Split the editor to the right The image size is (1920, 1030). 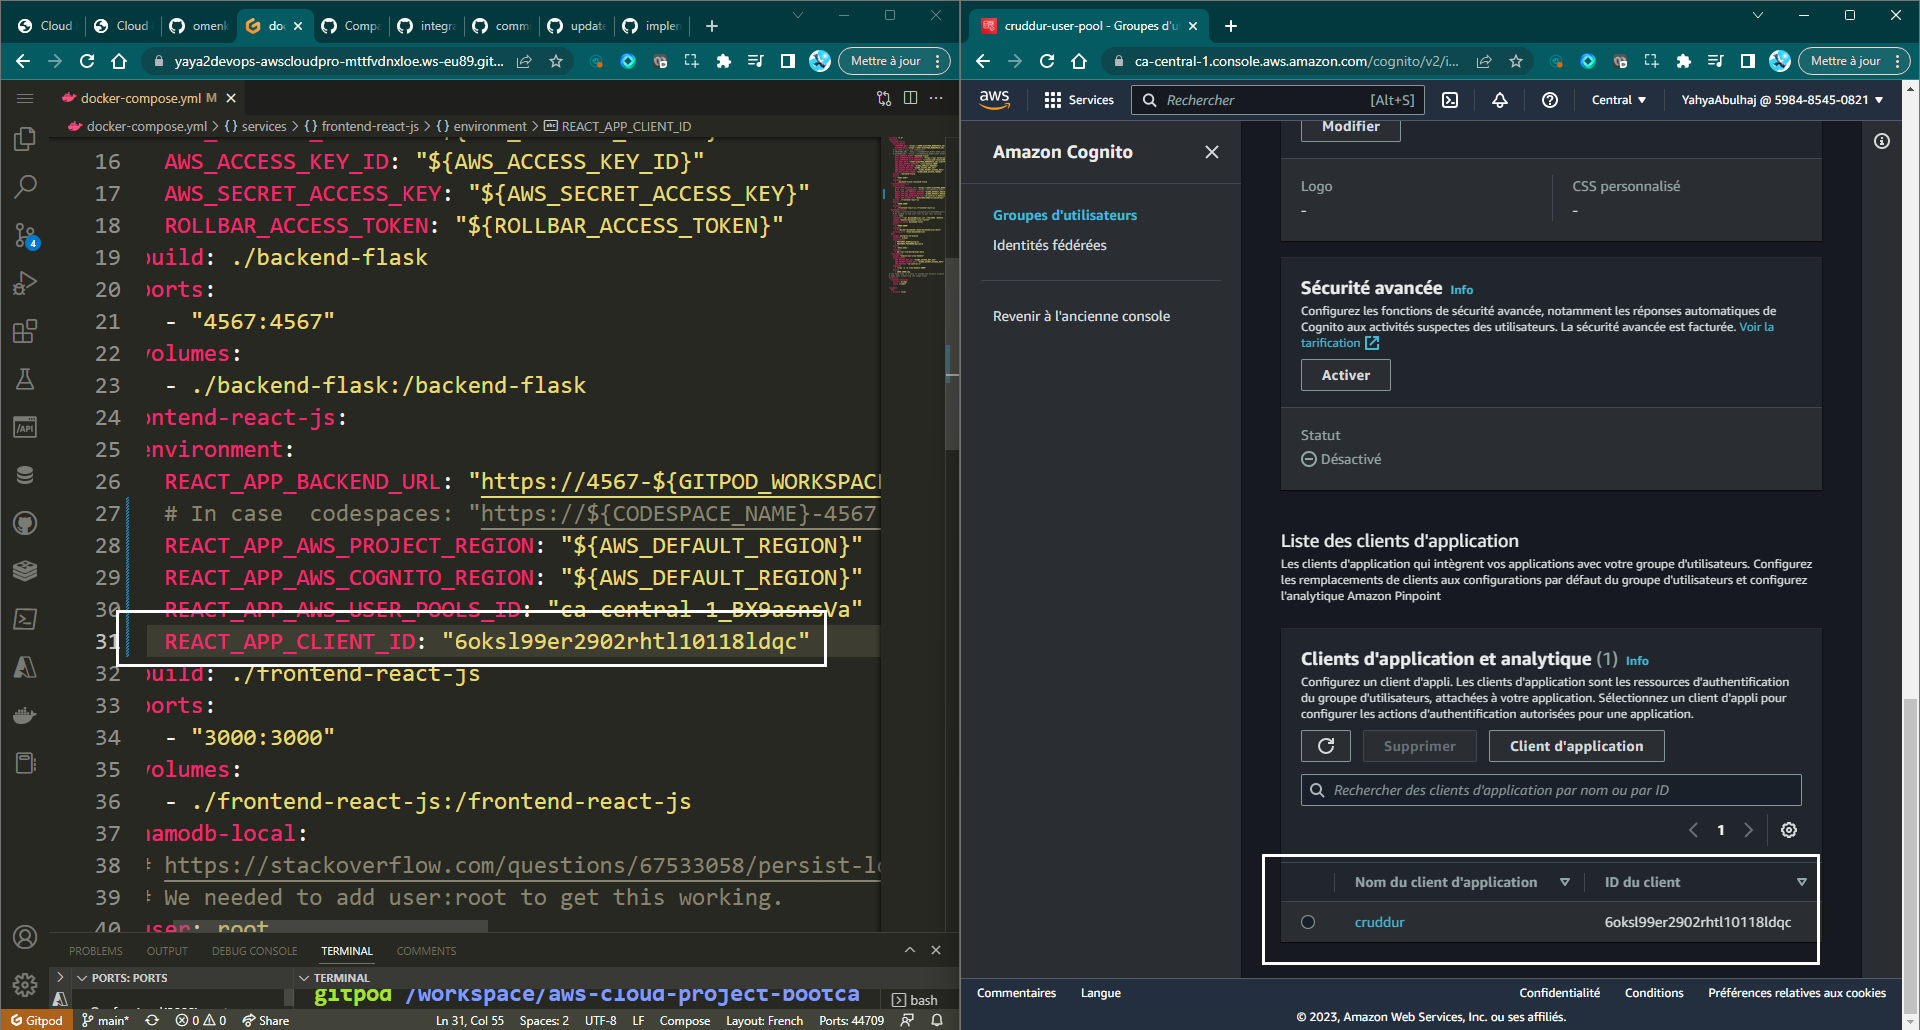click(x=910, y=98)
